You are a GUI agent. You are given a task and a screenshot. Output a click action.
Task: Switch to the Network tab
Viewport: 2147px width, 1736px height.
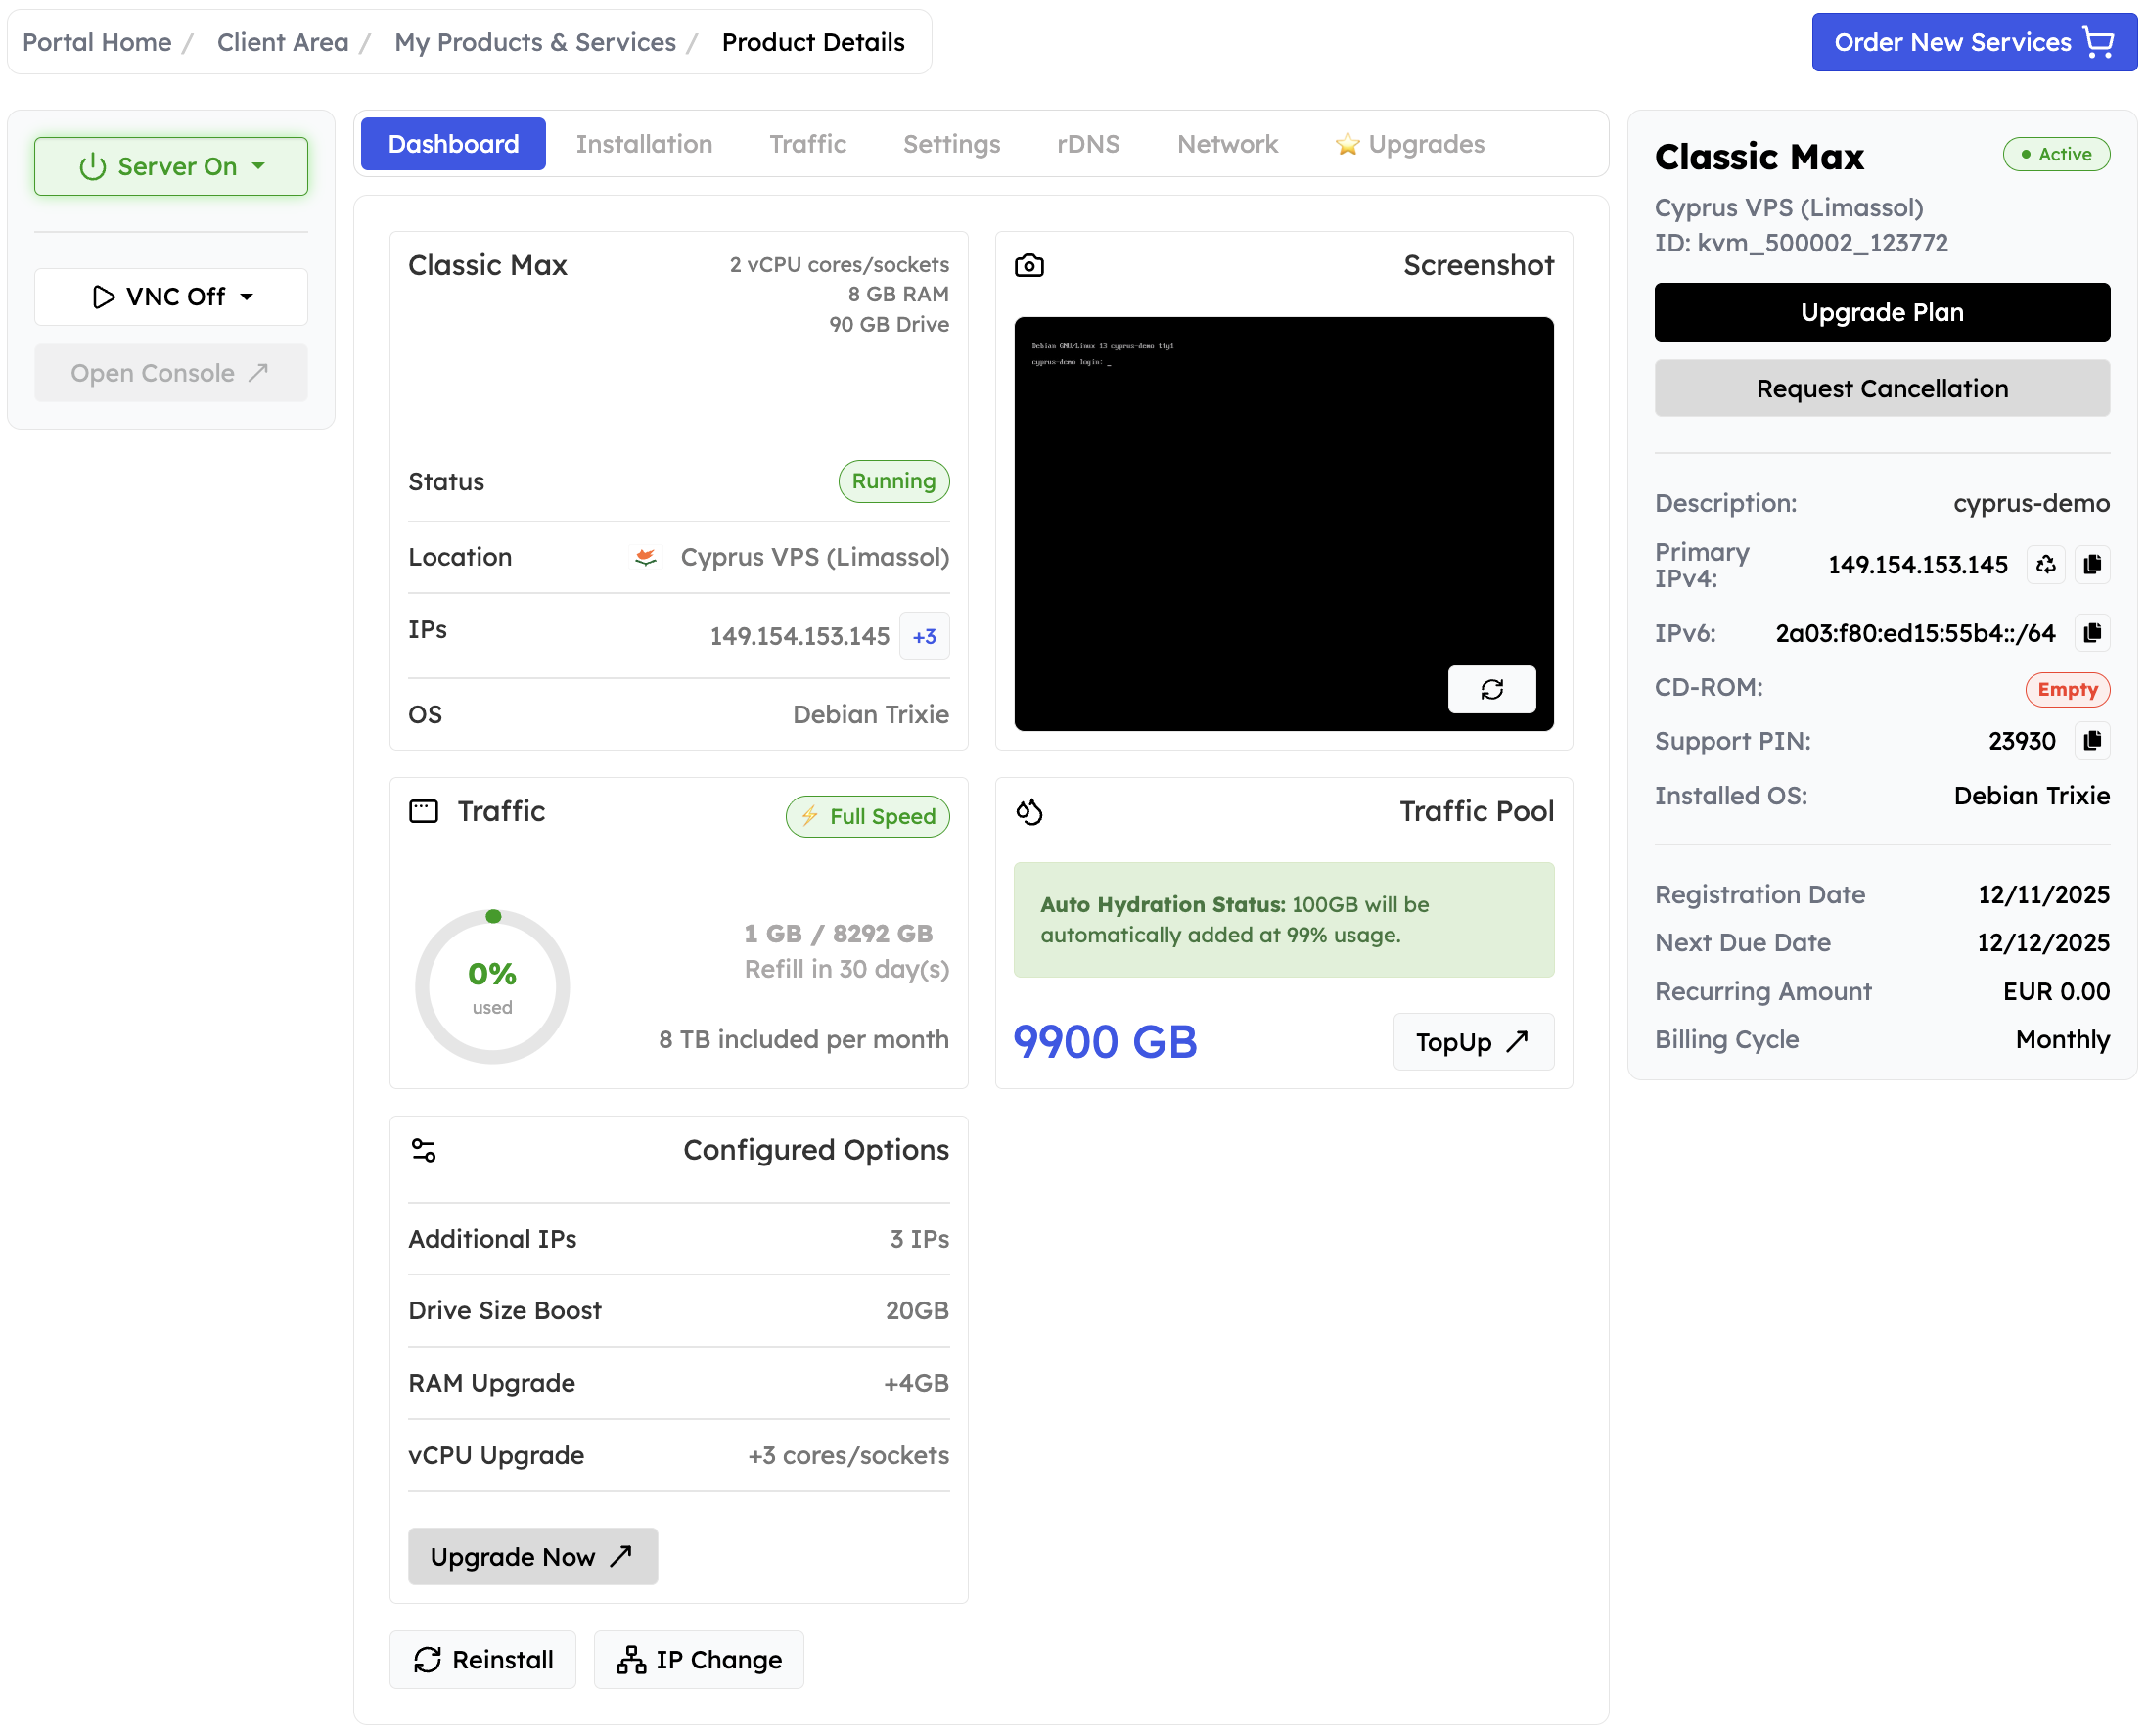[1227, 144]
